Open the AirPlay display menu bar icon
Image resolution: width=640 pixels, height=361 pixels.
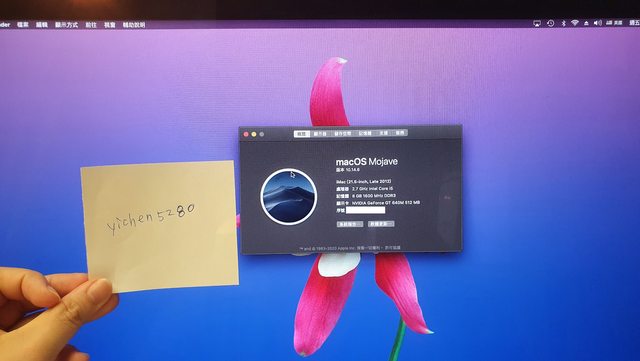click(537, 23)
